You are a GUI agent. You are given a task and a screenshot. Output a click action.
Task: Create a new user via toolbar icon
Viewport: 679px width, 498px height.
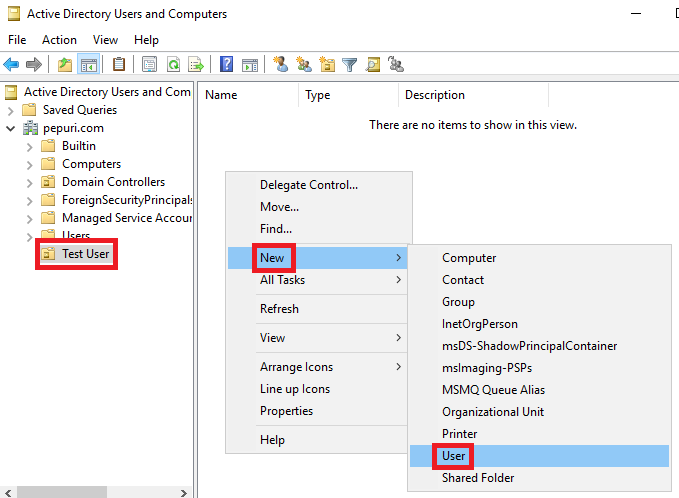(281, 64)
